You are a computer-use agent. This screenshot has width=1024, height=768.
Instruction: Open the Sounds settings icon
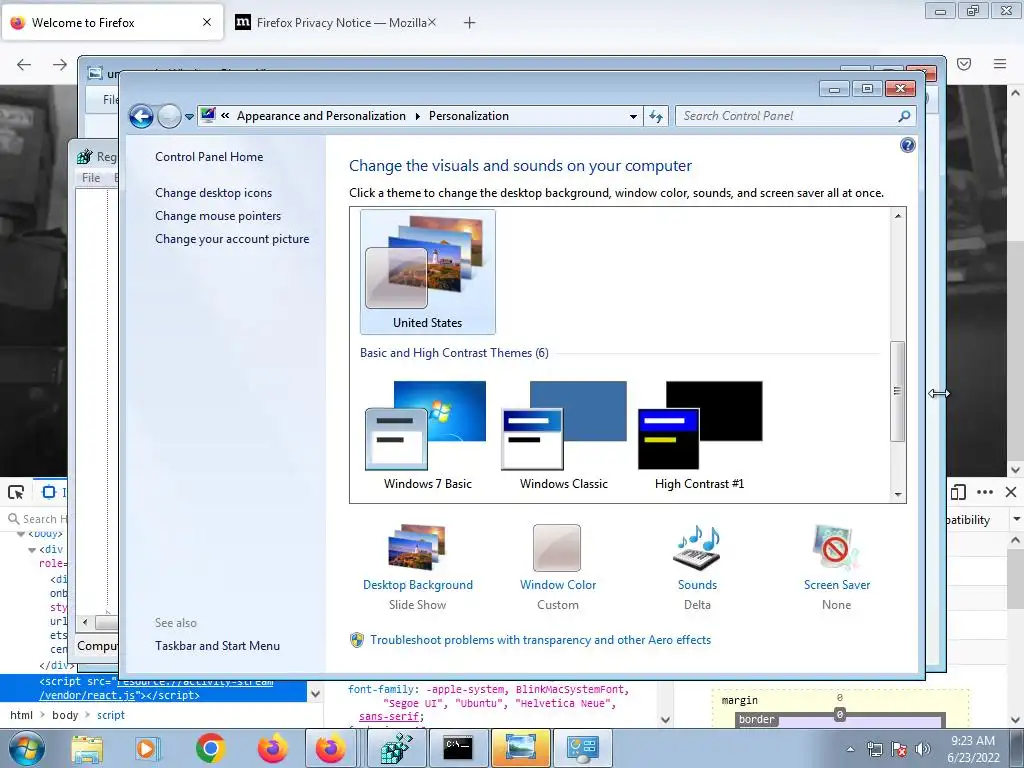tap(697, 547)
